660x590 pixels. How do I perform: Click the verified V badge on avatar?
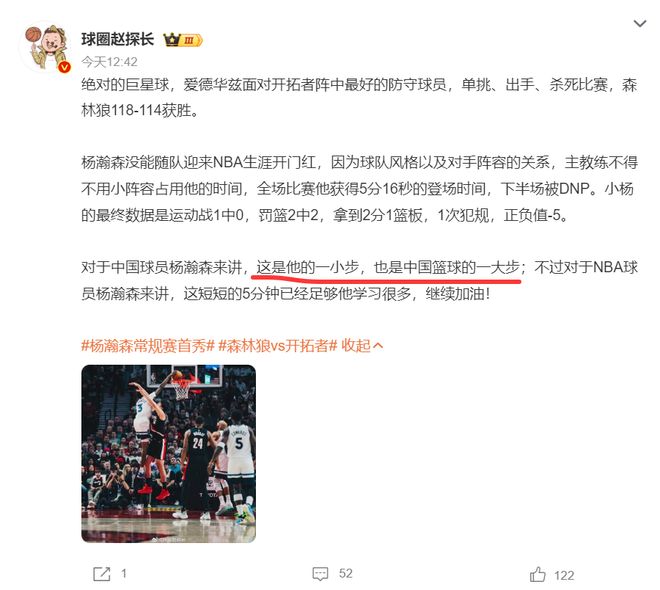tap(64, 67)
